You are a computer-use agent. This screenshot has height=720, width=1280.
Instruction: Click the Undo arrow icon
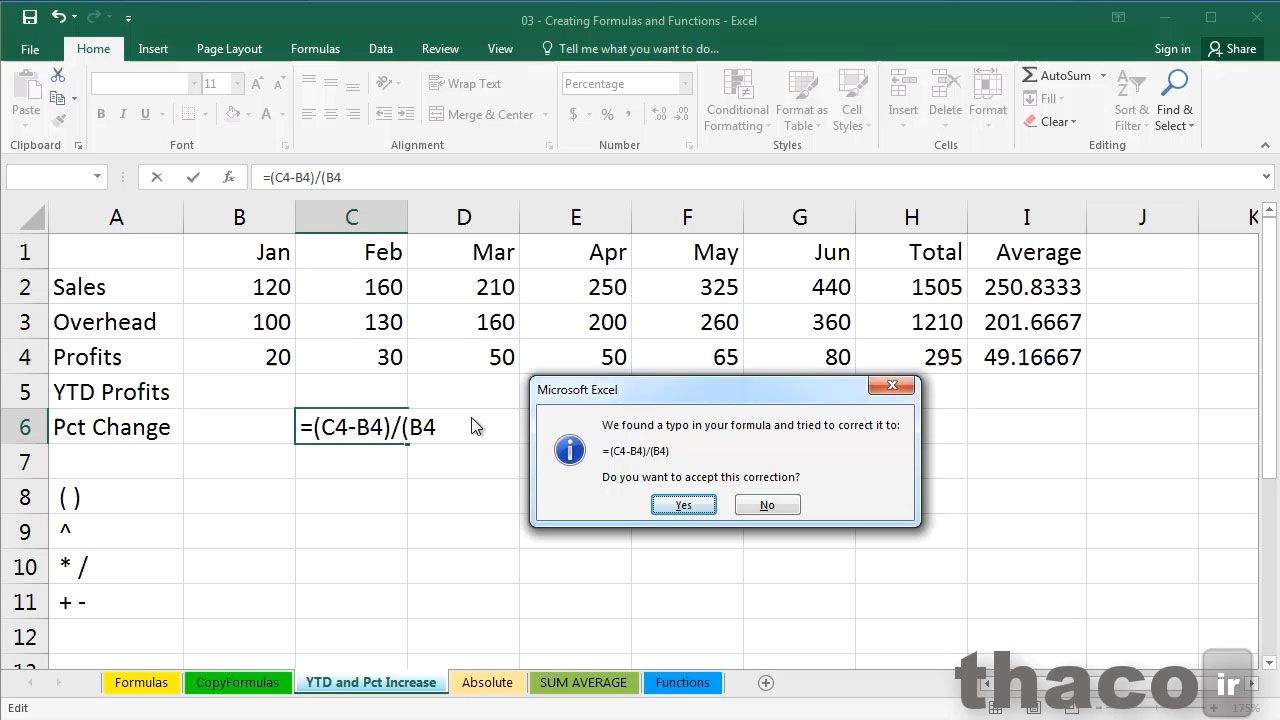coord(58,17)
